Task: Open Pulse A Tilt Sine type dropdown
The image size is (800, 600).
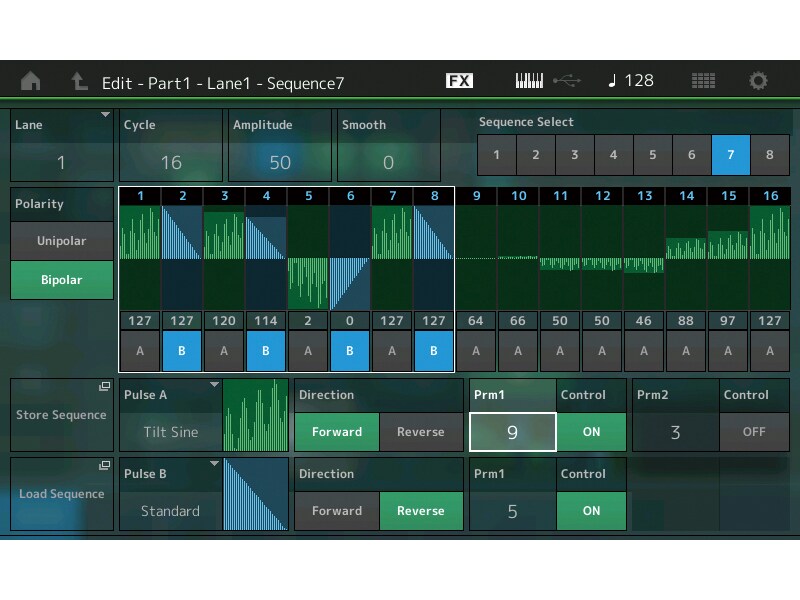Action: pos(171,415)
